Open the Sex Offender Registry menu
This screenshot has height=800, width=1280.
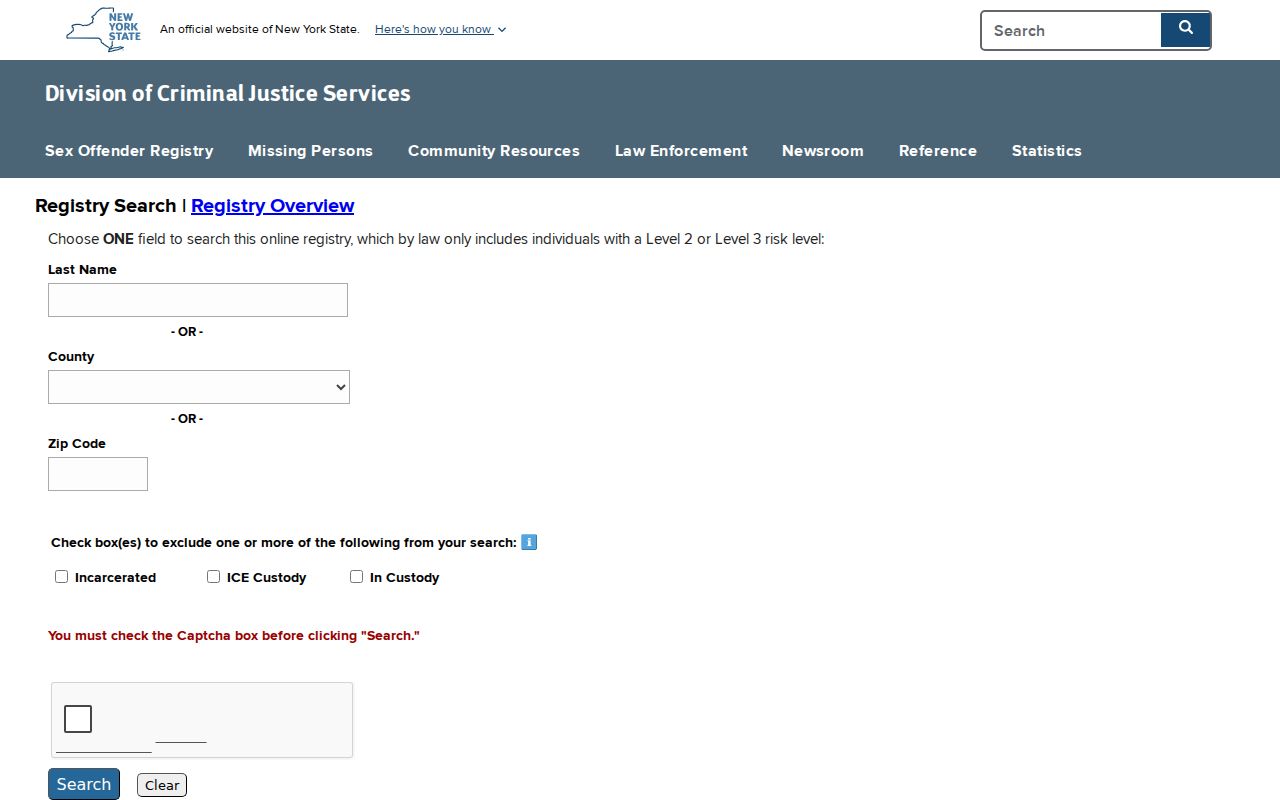coord(129,151)
